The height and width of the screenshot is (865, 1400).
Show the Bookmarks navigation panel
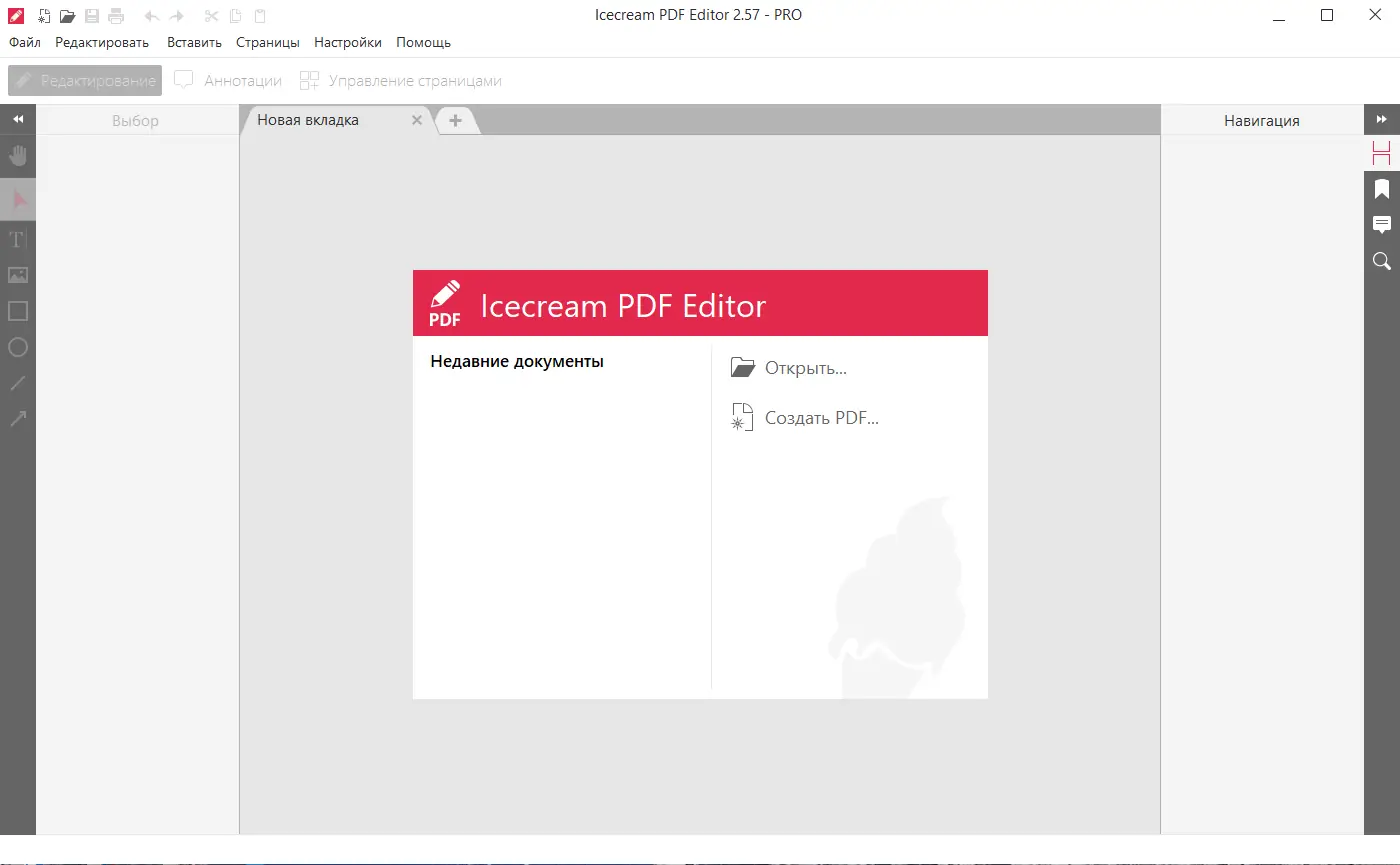[x=1382, y=188]
